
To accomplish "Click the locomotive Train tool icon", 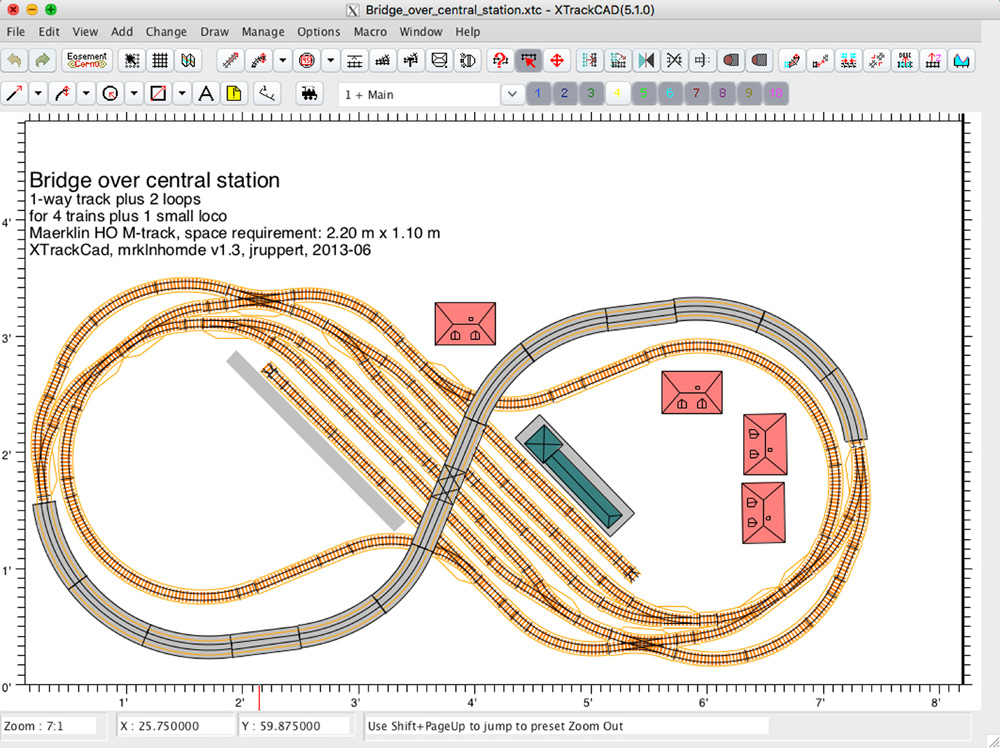I will coord(310,92).
